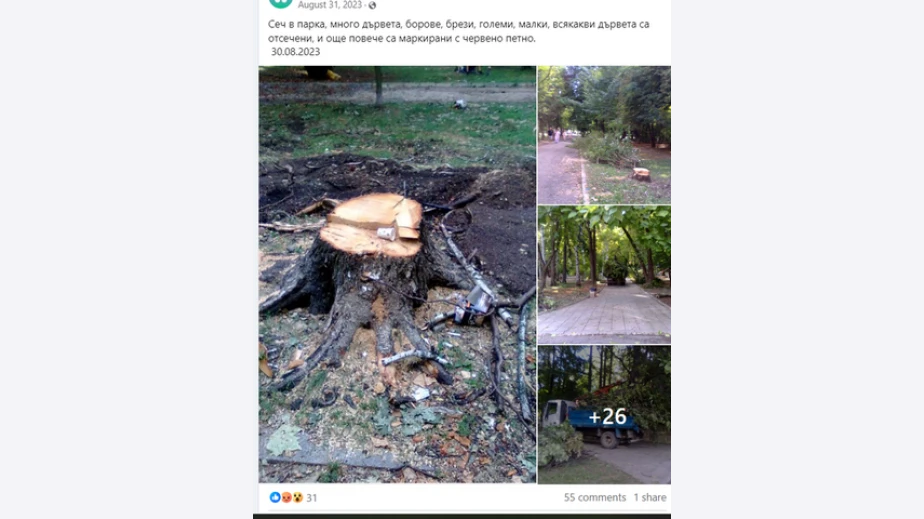The height and width of the screenshot is (519, 924).
Task: Click the small stump in top-right photo
Action: [641, 173]
